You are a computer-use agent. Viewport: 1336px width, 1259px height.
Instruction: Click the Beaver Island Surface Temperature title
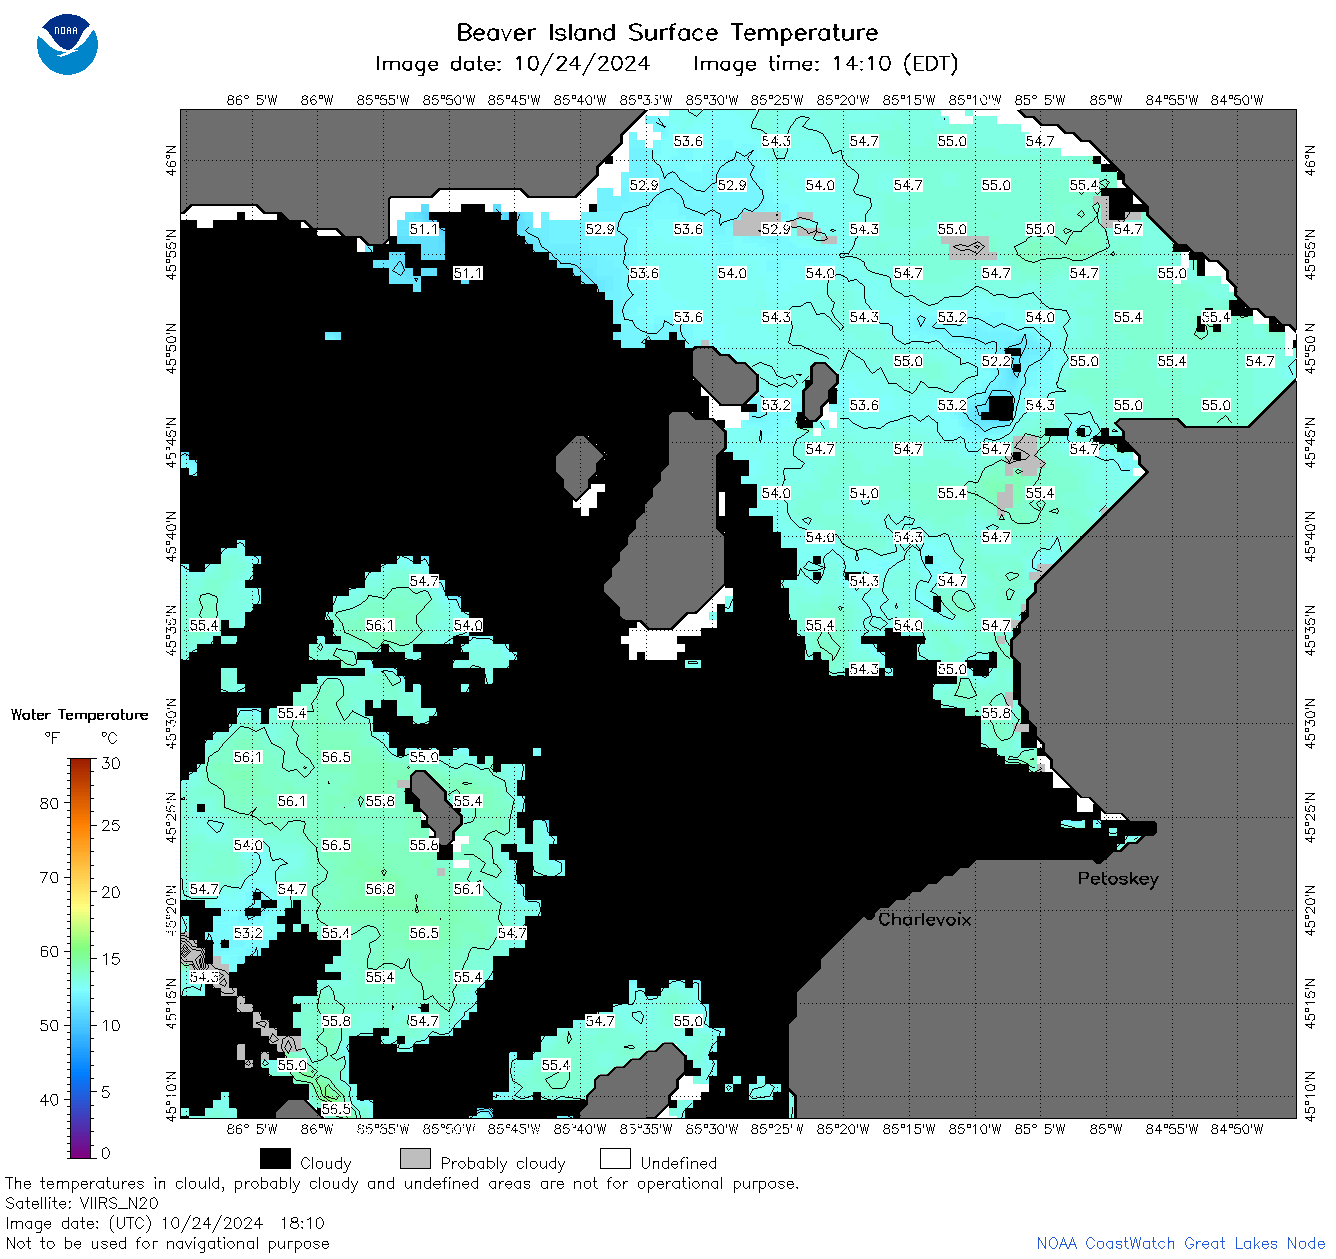coord(667,32)
